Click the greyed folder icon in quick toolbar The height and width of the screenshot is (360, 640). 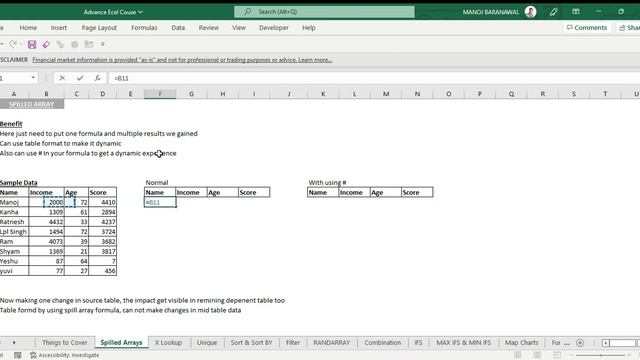click(89, 44)
